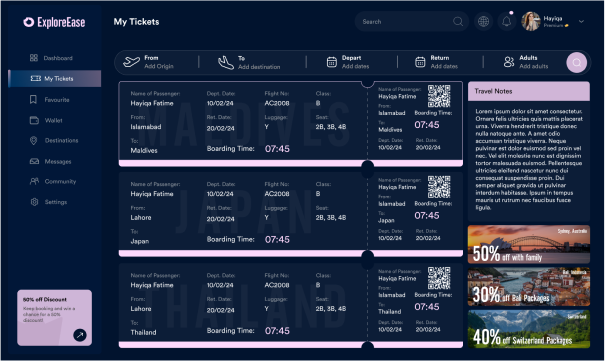Click the Premium badge under Hayiqa
Viewport: 605px width, 361px height.
[x=556, y=25]
